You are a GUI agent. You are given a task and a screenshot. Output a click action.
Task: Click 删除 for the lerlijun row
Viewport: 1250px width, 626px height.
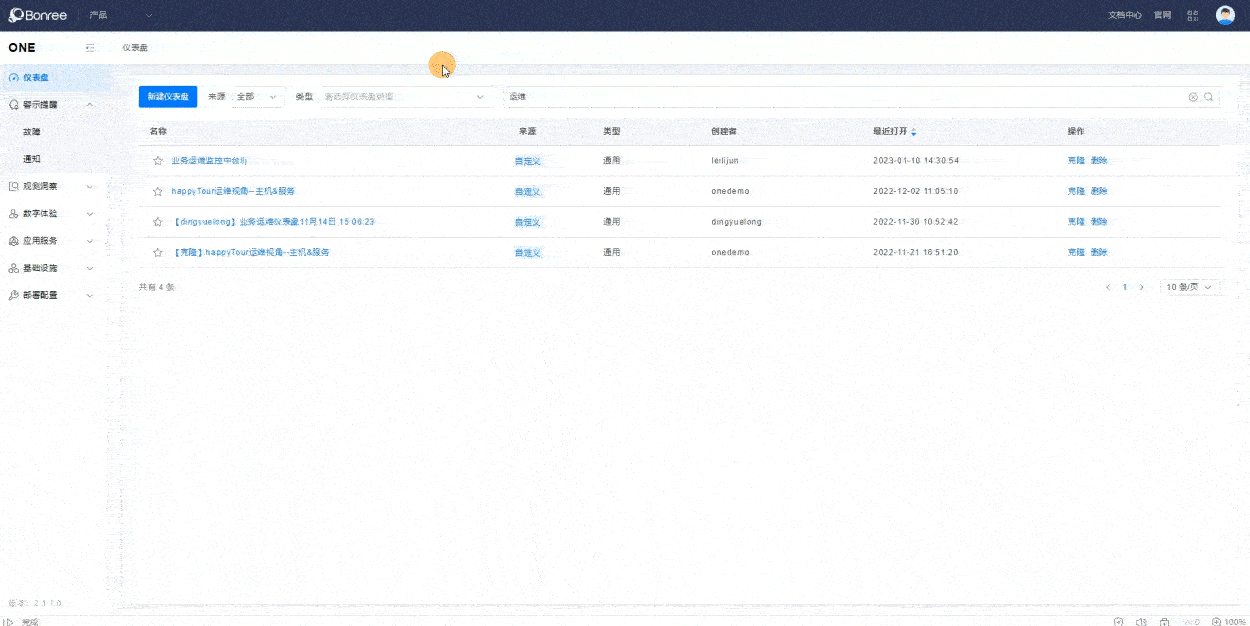click(x=1099, y=160)
